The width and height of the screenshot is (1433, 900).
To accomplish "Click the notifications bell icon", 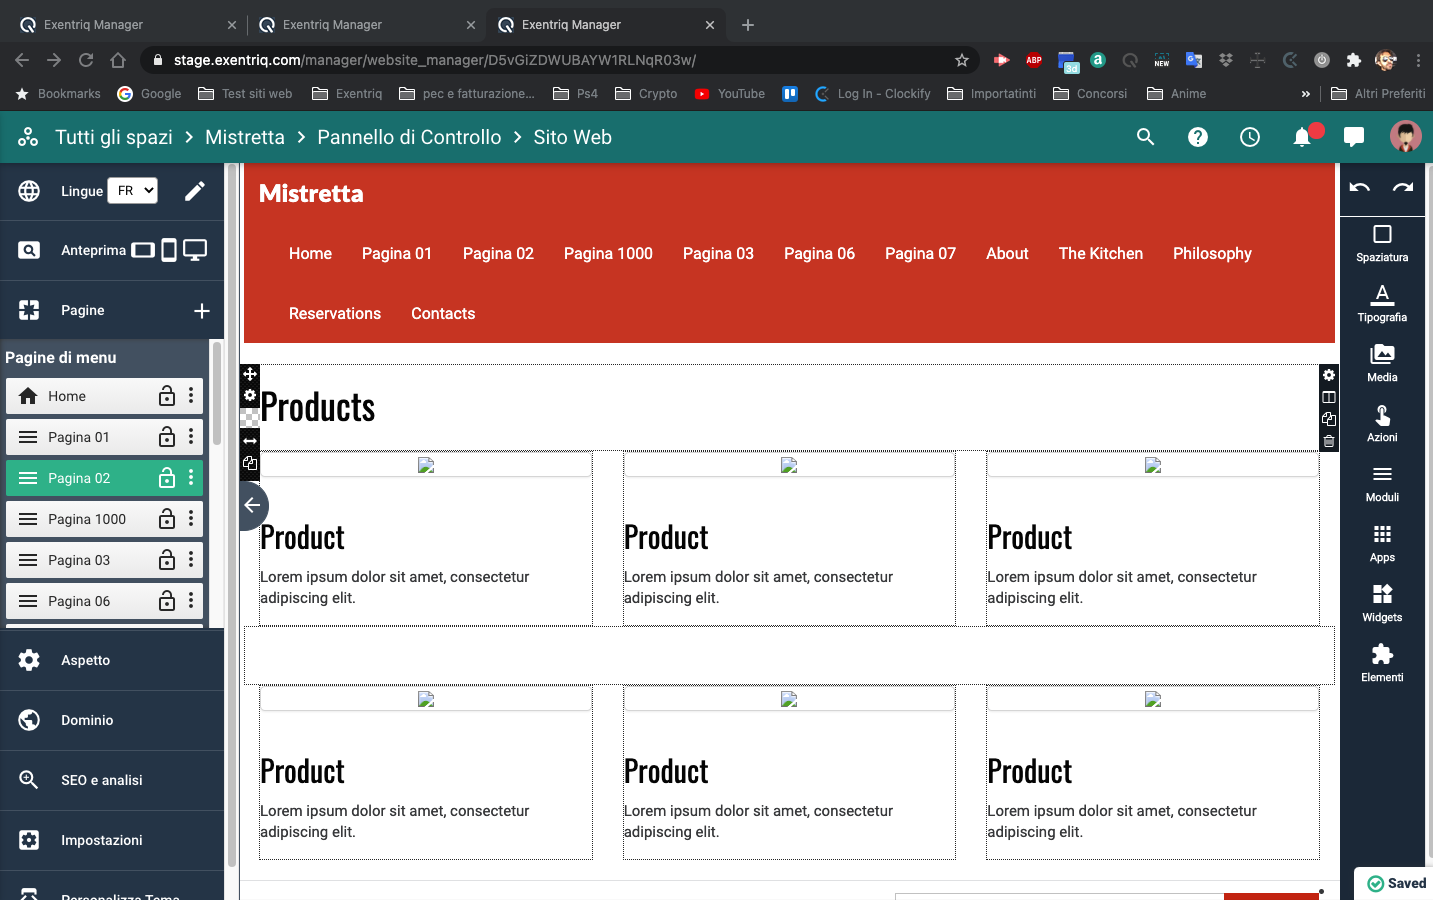I will click(1301, 137).
